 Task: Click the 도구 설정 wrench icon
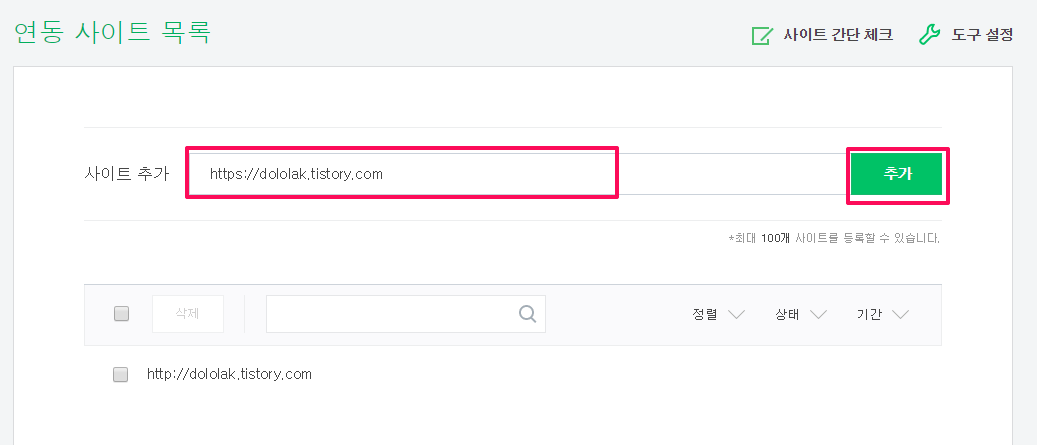click(x=929, y=35)
